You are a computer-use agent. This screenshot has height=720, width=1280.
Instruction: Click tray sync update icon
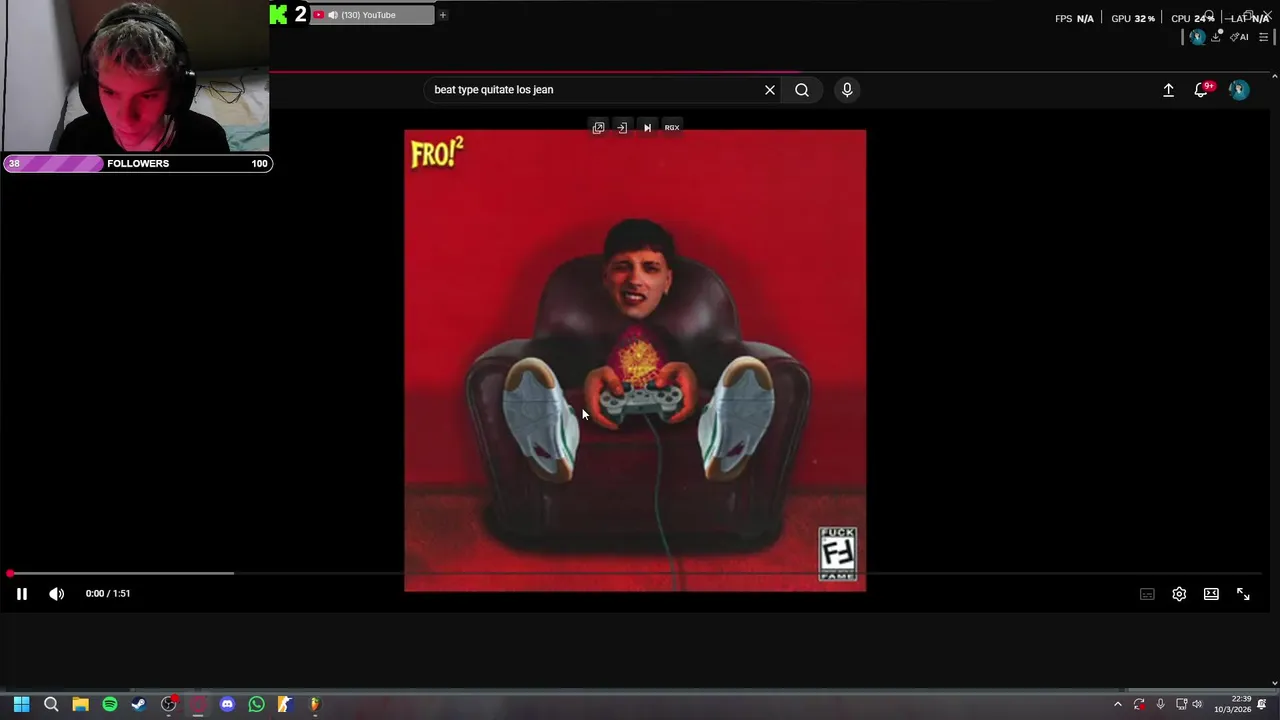(x=1139, y=704)
